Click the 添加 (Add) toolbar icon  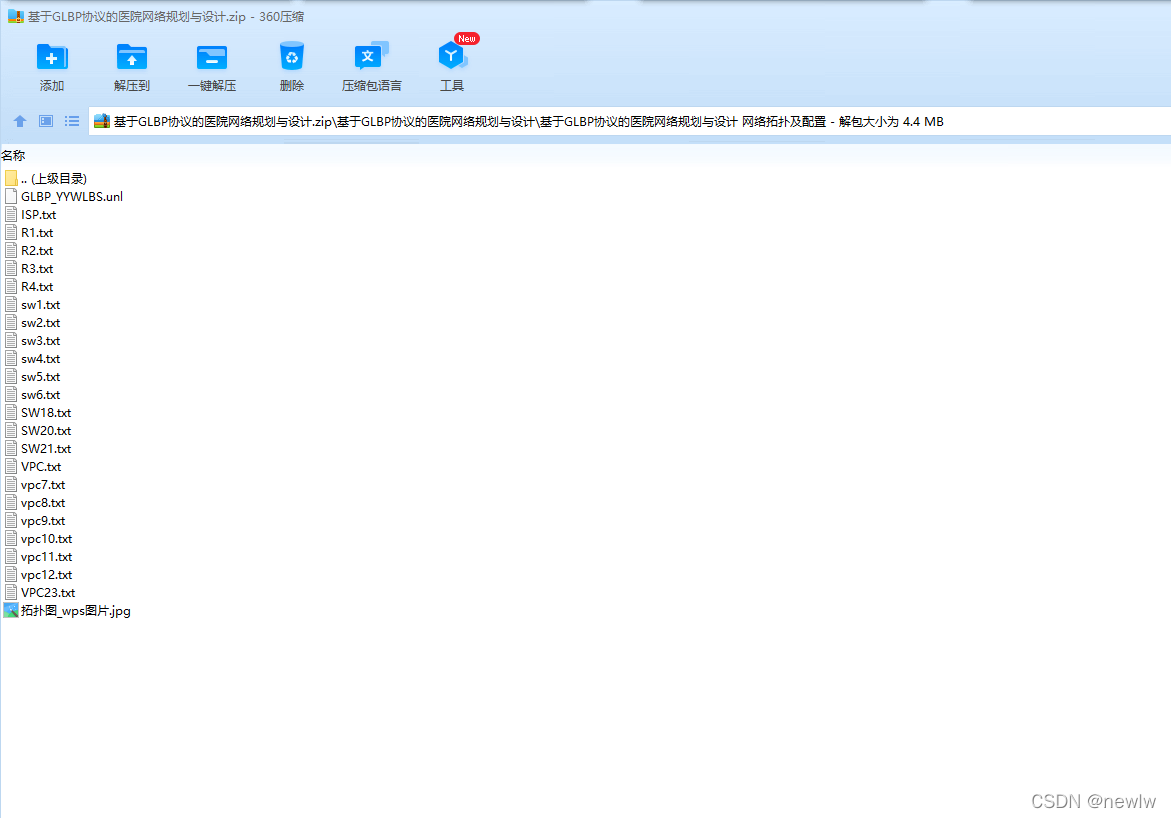pyautogui.click(x=52, y=58)
